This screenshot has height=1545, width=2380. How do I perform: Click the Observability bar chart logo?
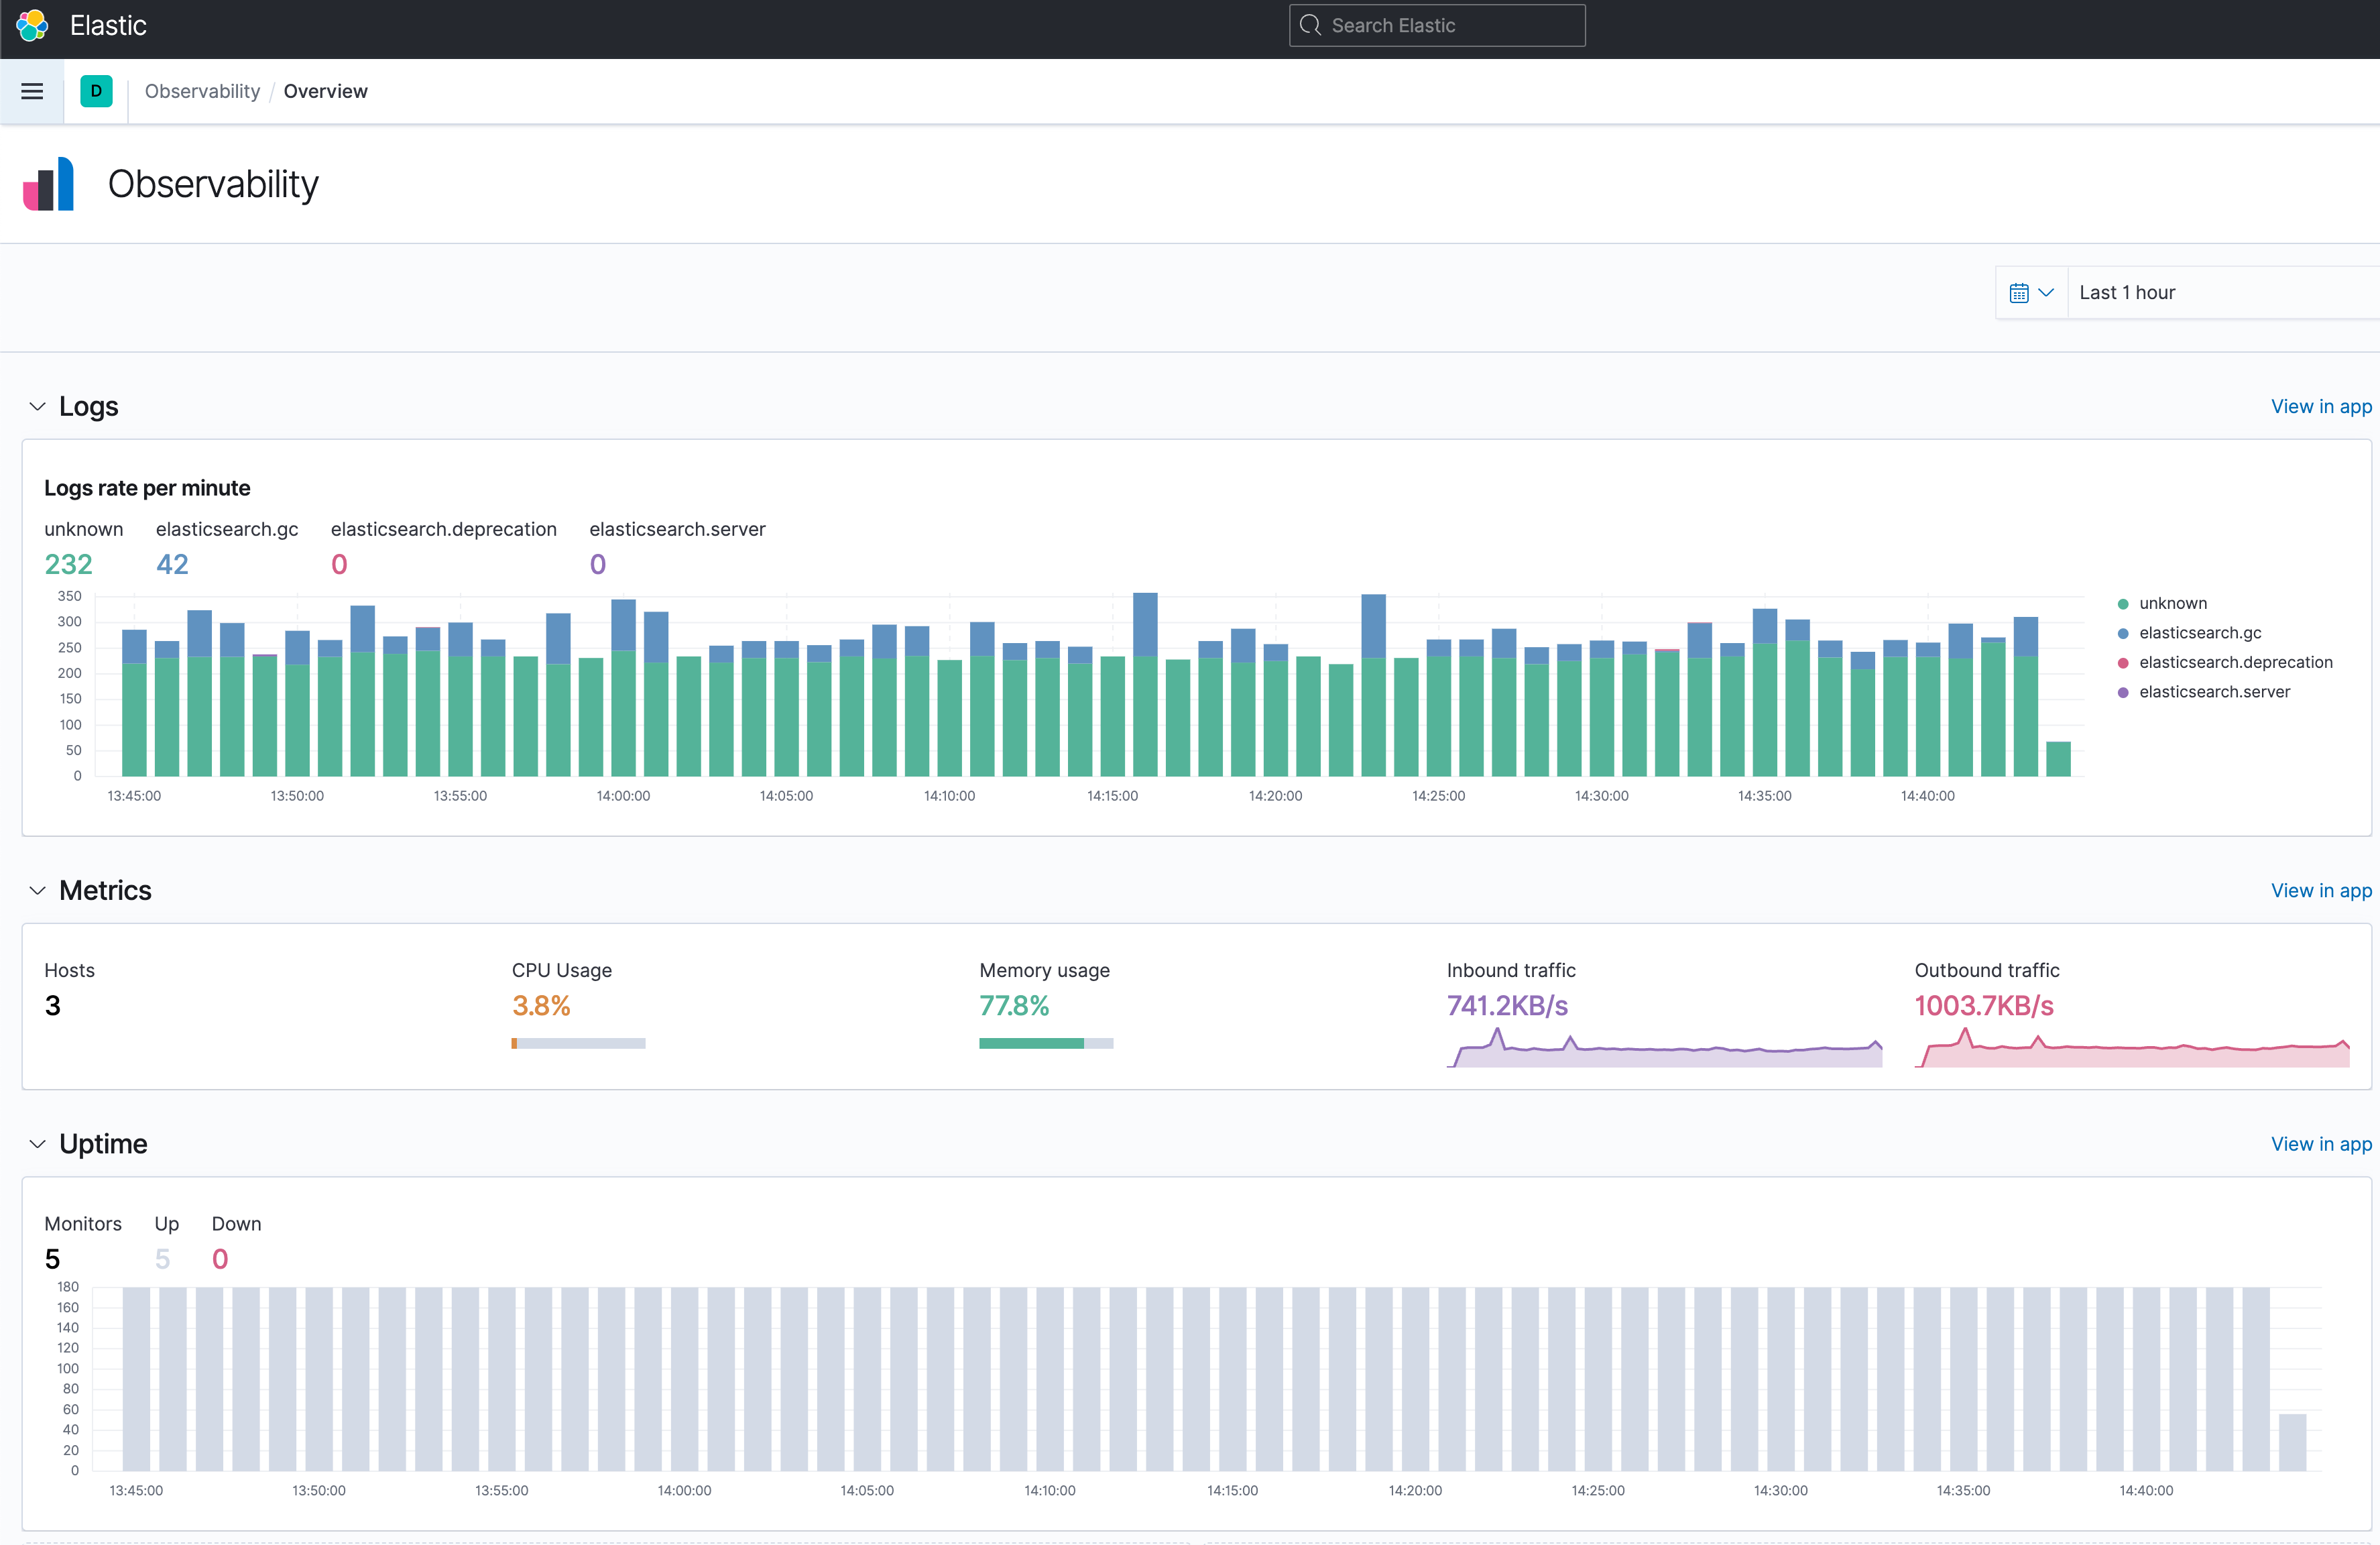coord(49,184)
